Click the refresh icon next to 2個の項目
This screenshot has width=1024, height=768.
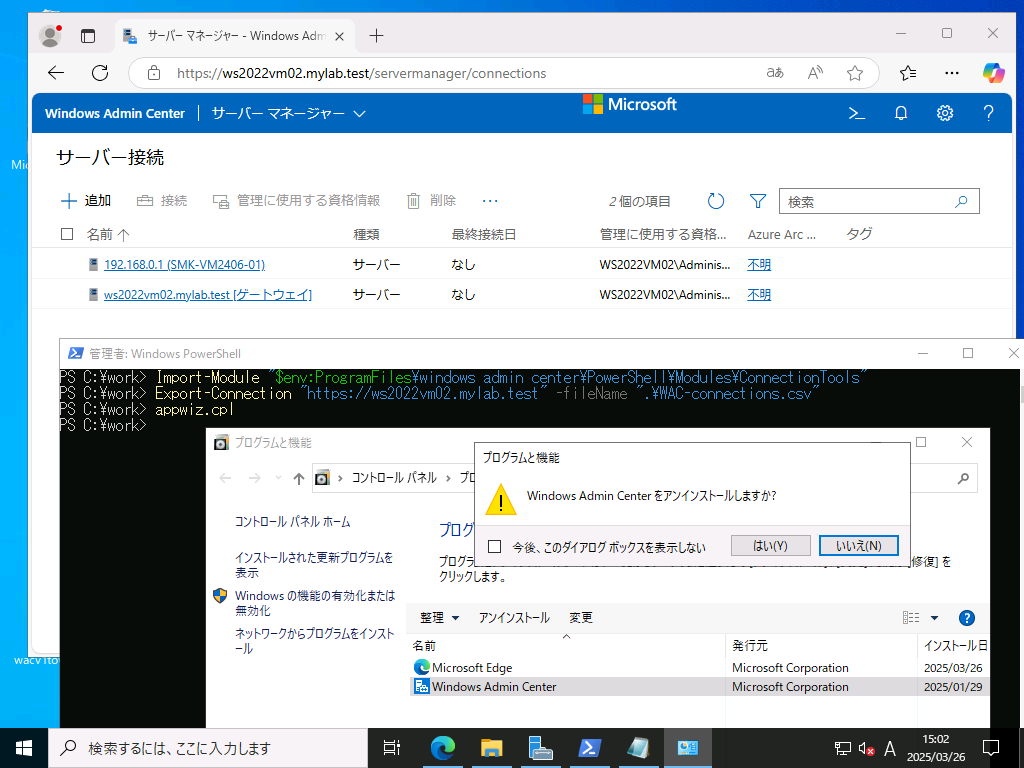(716, 201)
